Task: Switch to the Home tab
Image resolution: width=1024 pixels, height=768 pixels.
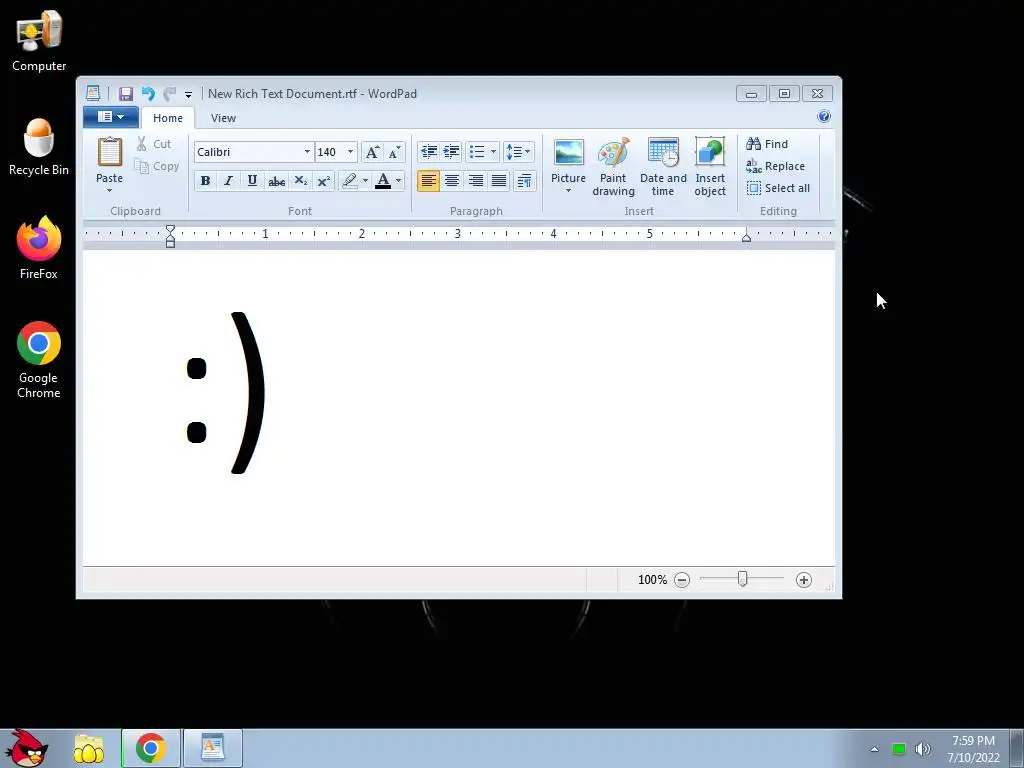Action: point(168,118)
